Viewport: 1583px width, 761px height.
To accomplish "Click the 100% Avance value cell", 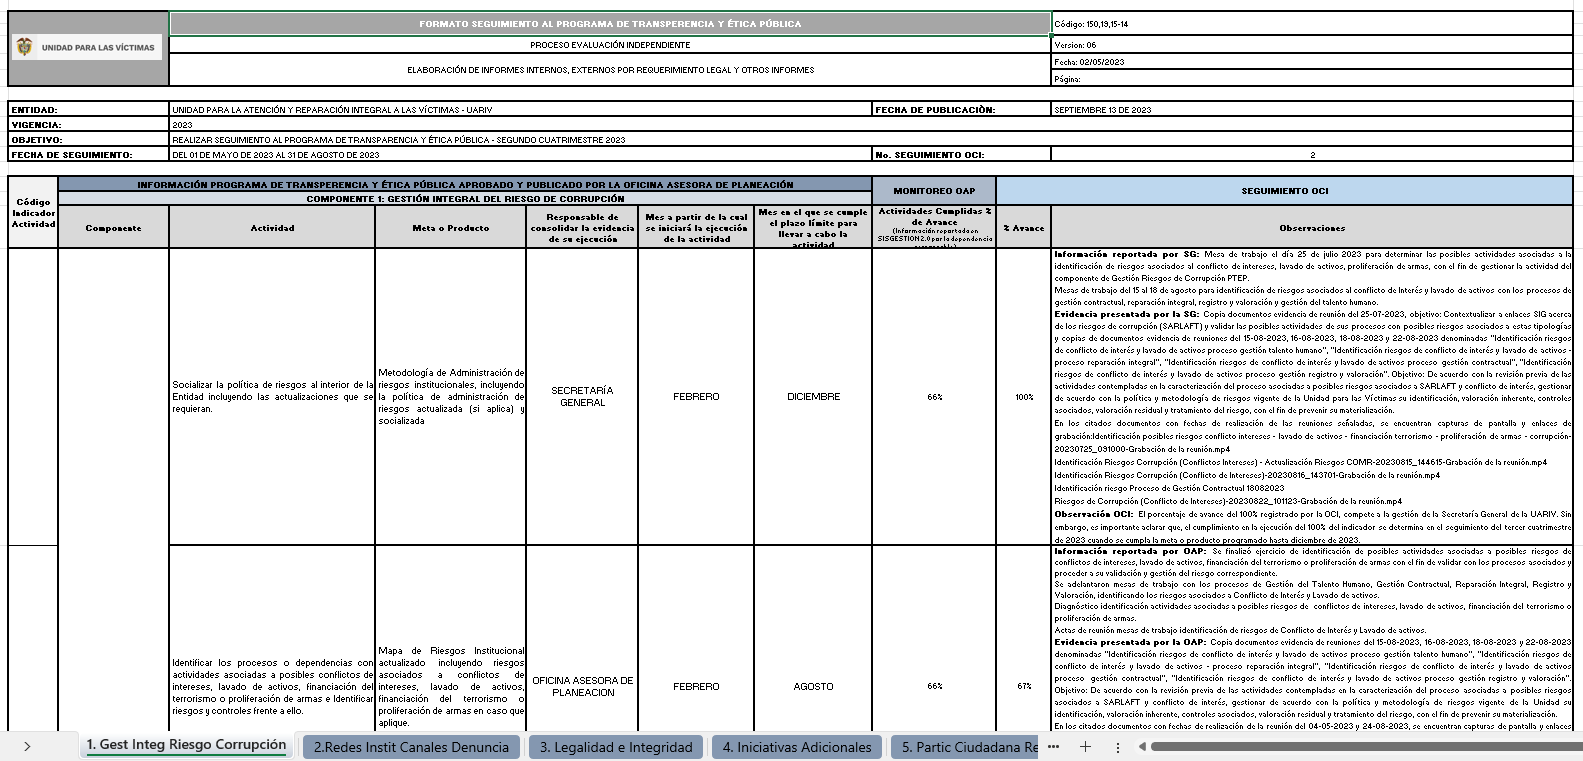I will point(1023,397).
